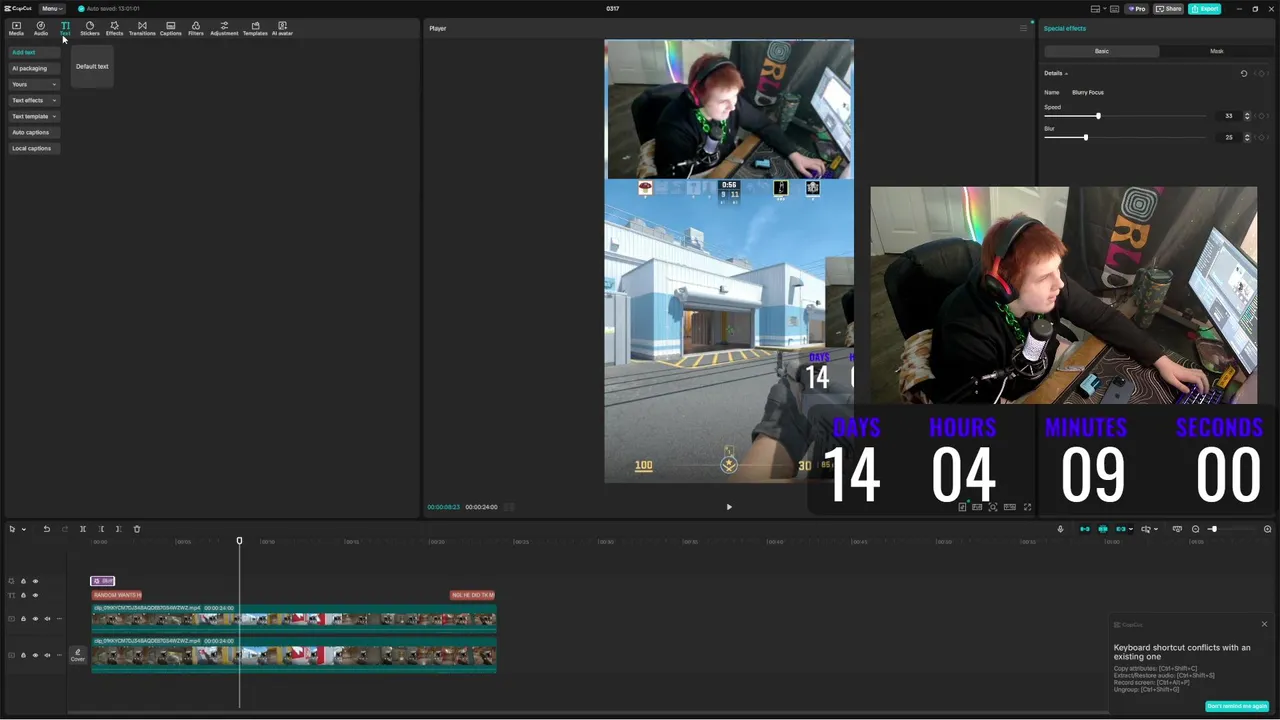
Task: Toggle visibility of the effects track
Action: [x=35, y=581]
